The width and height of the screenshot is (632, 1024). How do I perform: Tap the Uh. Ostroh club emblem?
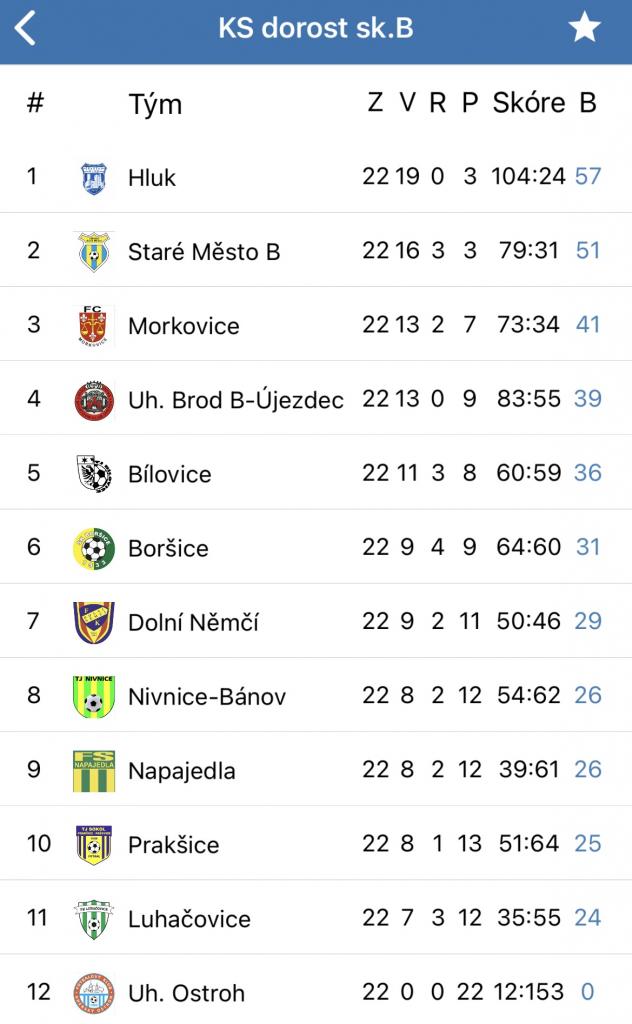[x=93, y=992]
